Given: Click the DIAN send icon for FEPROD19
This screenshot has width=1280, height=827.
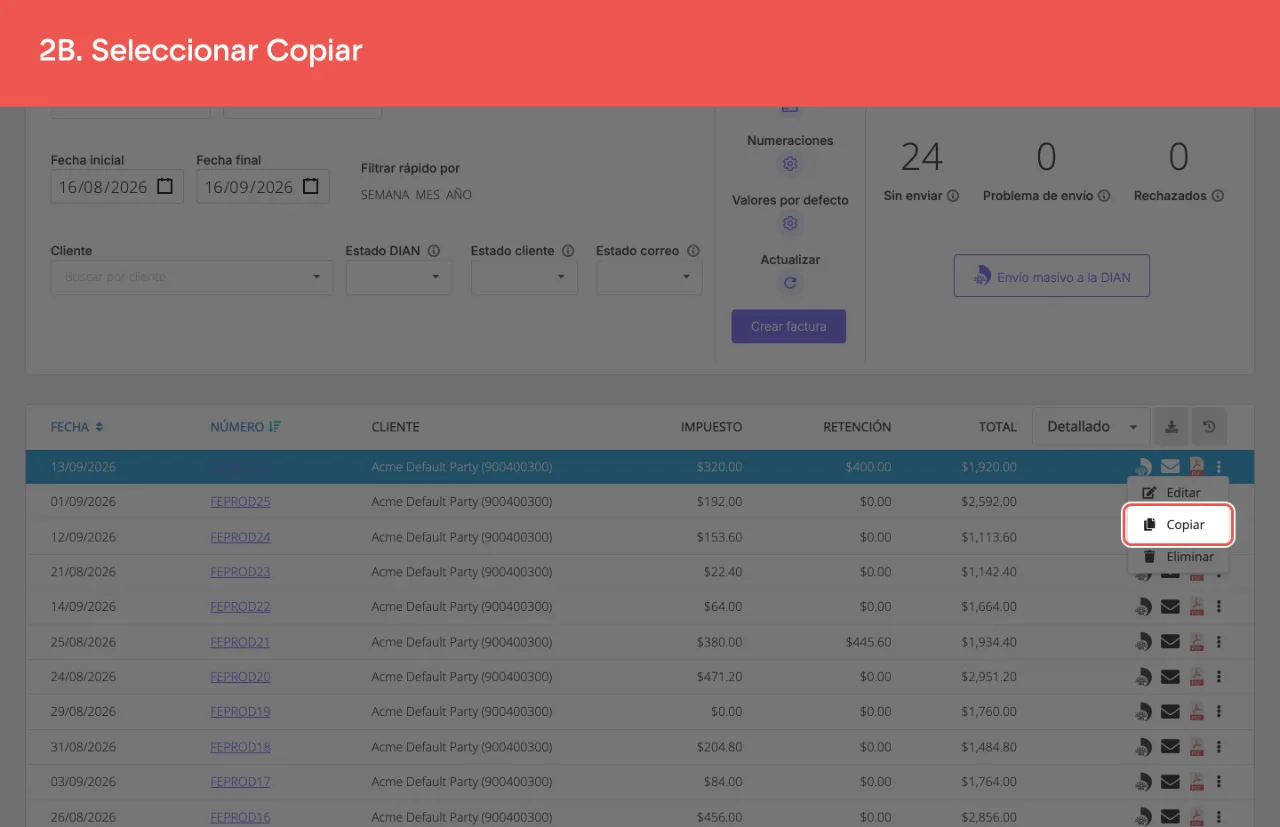Looking at the screenshot, I should point(1144,712).
